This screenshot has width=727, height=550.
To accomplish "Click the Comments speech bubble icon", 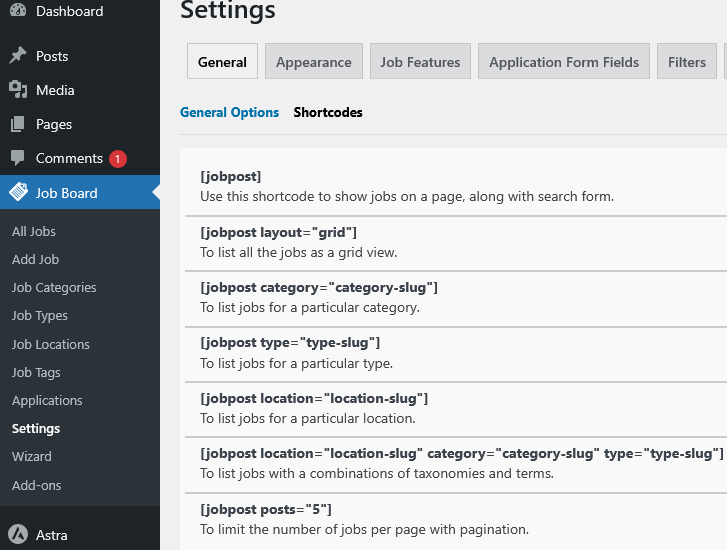I will (18, 159).
